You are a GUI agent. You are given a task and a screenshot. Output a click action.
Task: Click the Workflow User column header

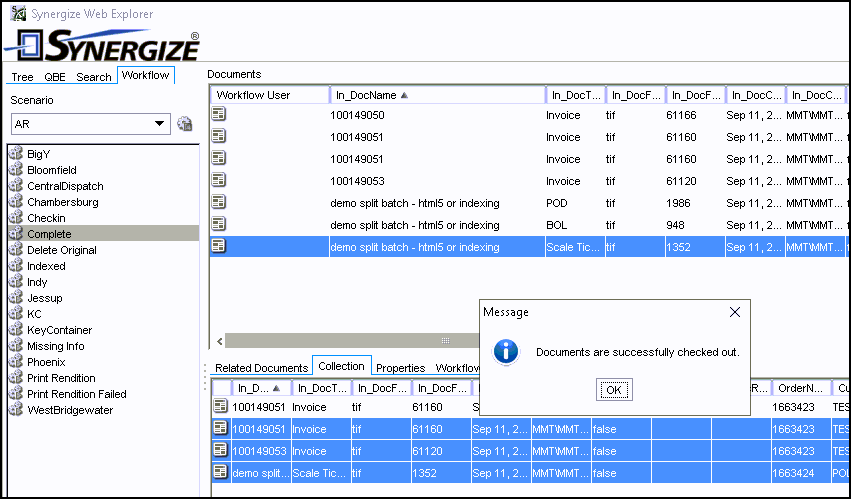coord(270,95)
